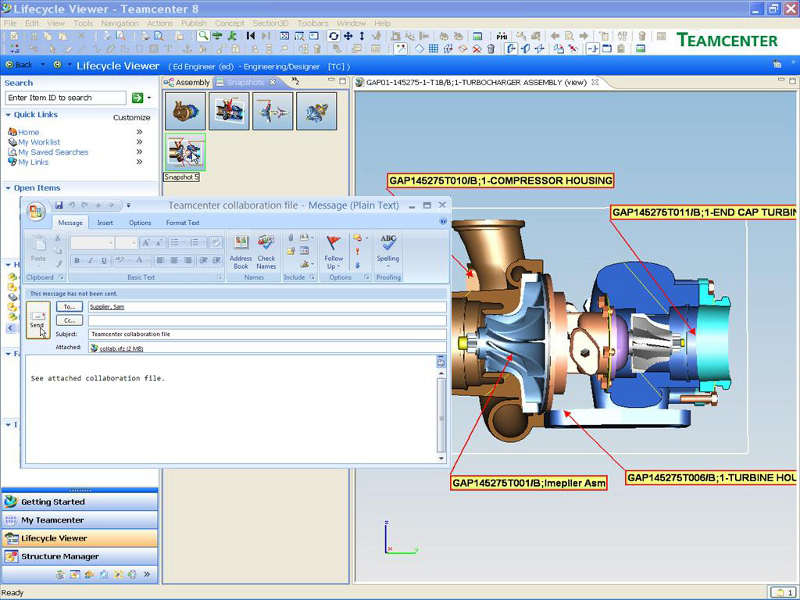Viewport: 800px width, 600px height.
Task: Show hidden tabs via the »2 overflow
Action: tap(295, 82)
